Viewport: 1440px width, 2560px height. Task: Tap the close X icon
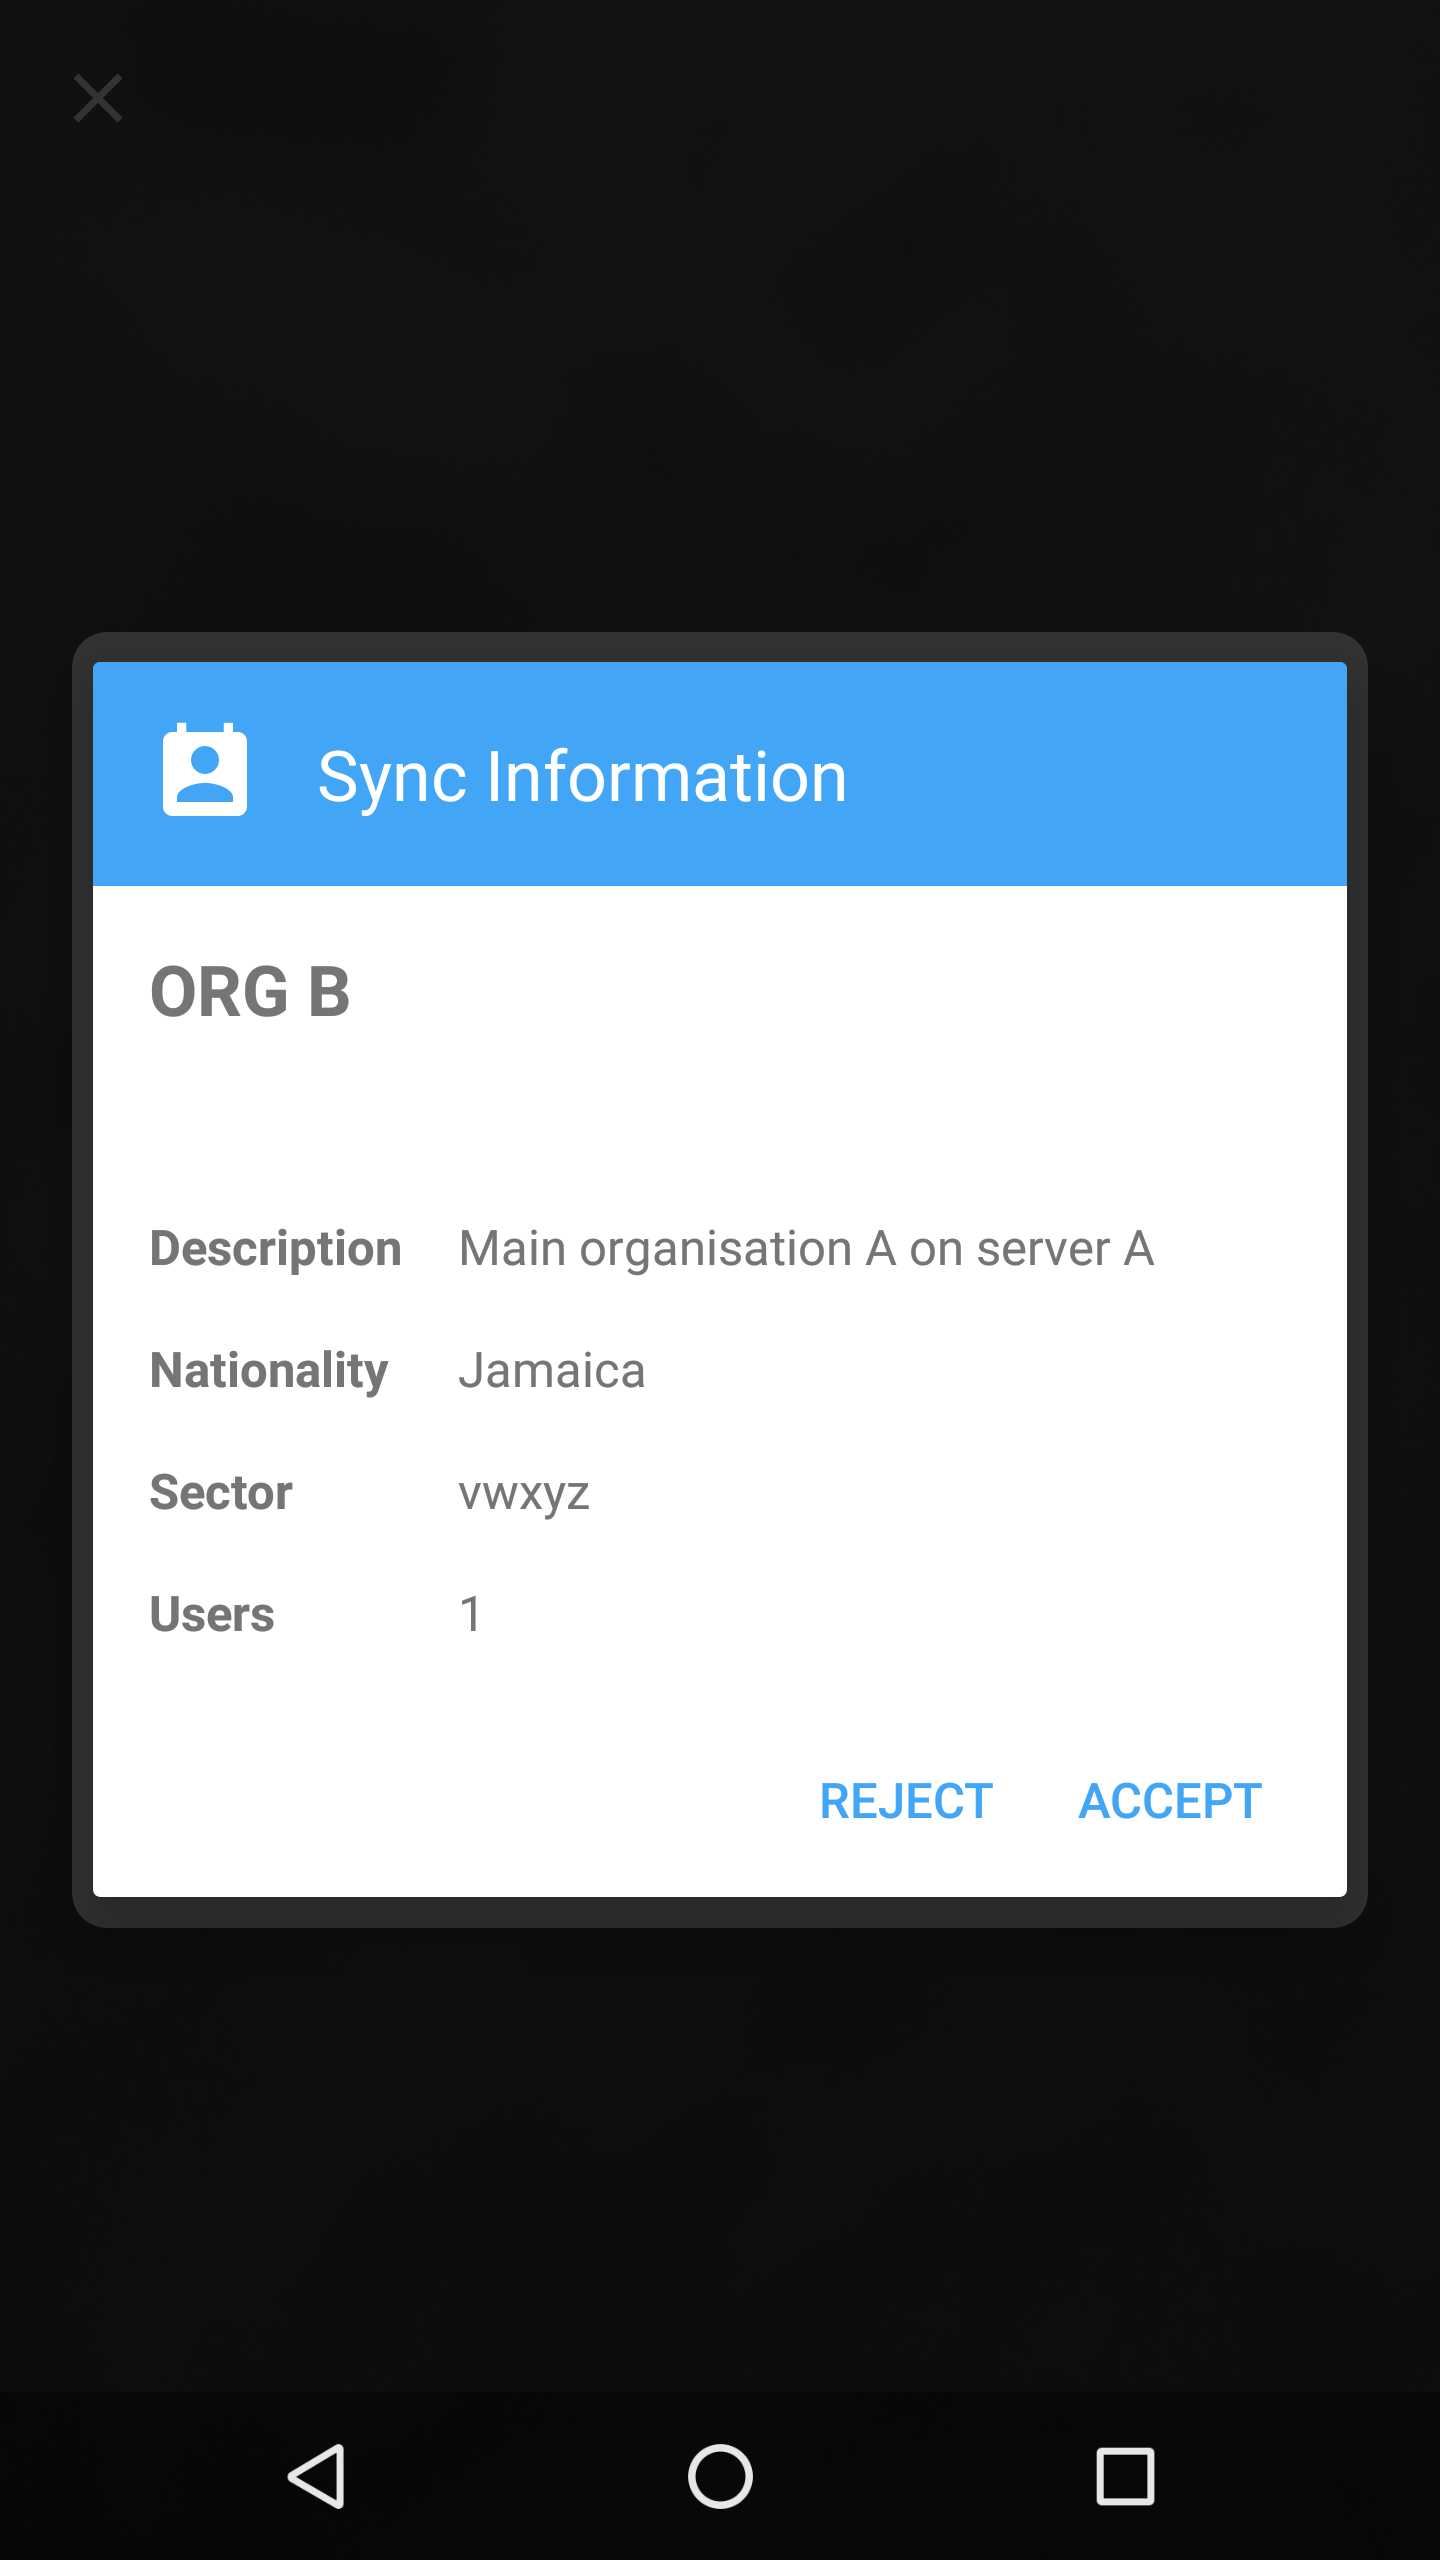click(98, 98)
